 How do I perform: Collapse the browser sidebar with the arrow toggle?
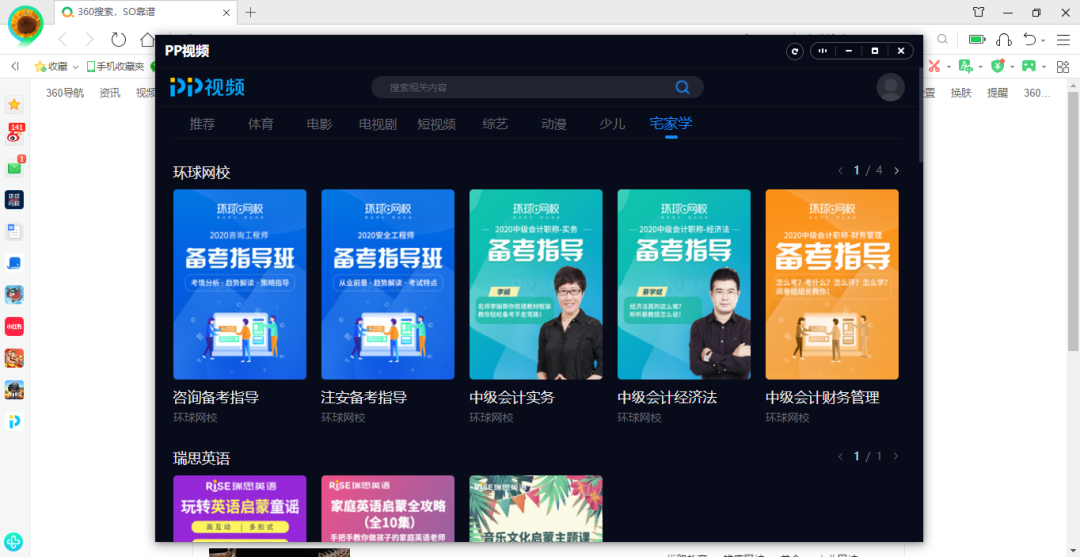click(14, 66)
